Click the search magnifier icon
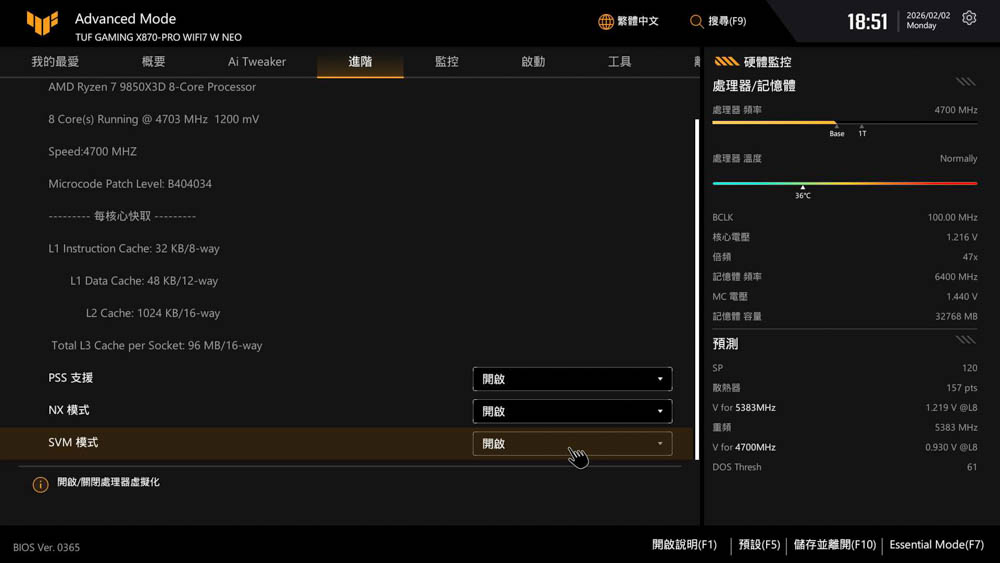Image resolution: width=1000 pixels, height=563 pixels. pos(697,21)
